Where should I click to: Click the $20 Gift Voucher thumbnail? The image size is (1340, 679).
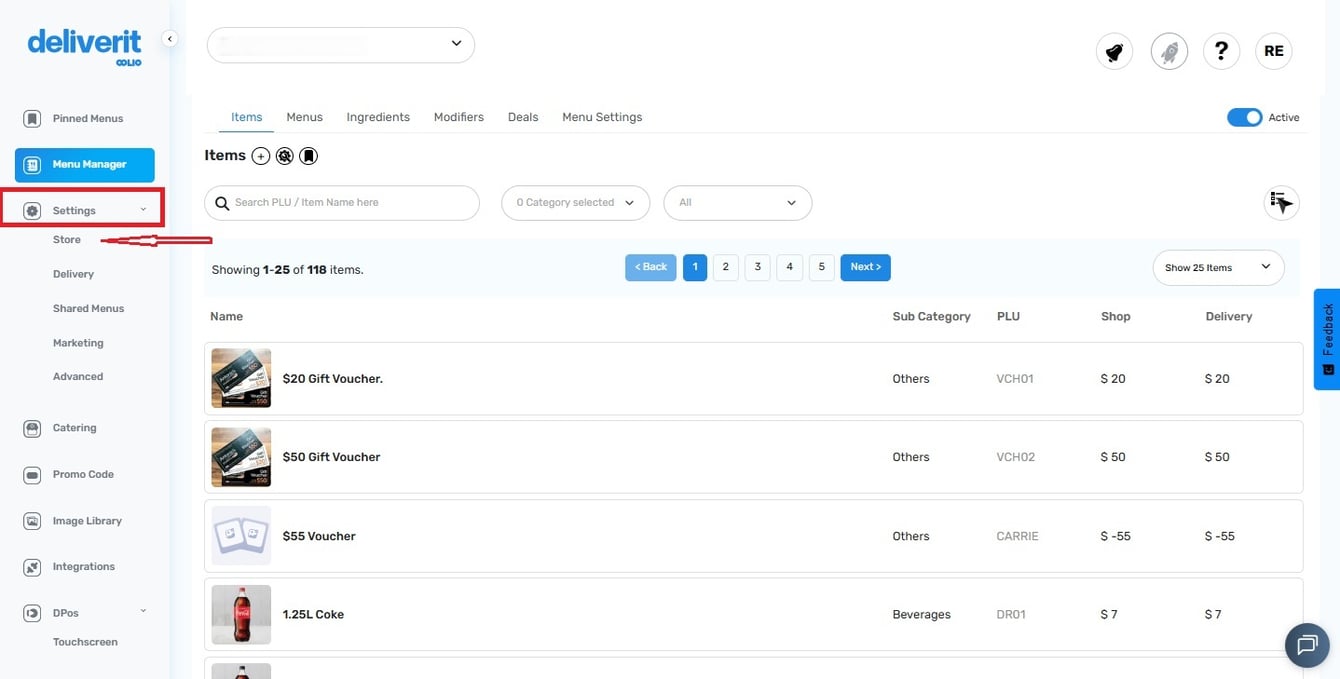(241, 378)
